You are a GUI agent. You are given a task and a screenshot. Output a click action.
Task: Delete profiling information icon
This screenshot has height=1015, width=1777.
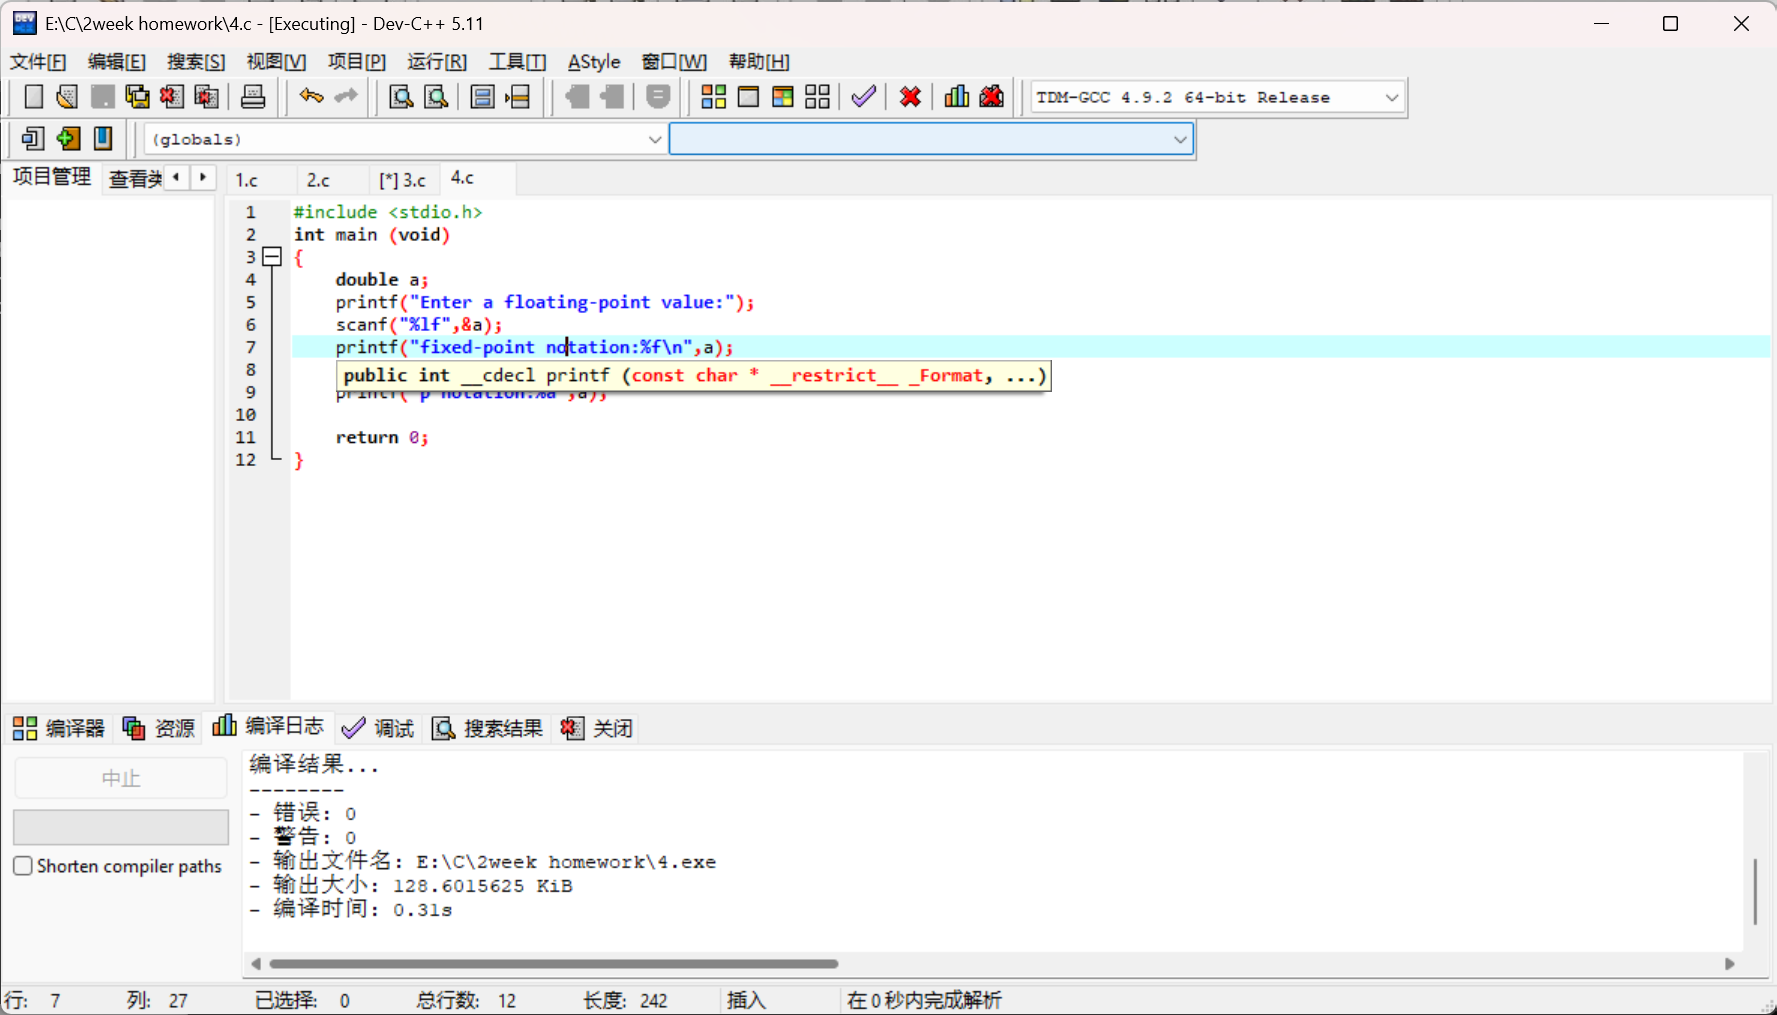992,97
